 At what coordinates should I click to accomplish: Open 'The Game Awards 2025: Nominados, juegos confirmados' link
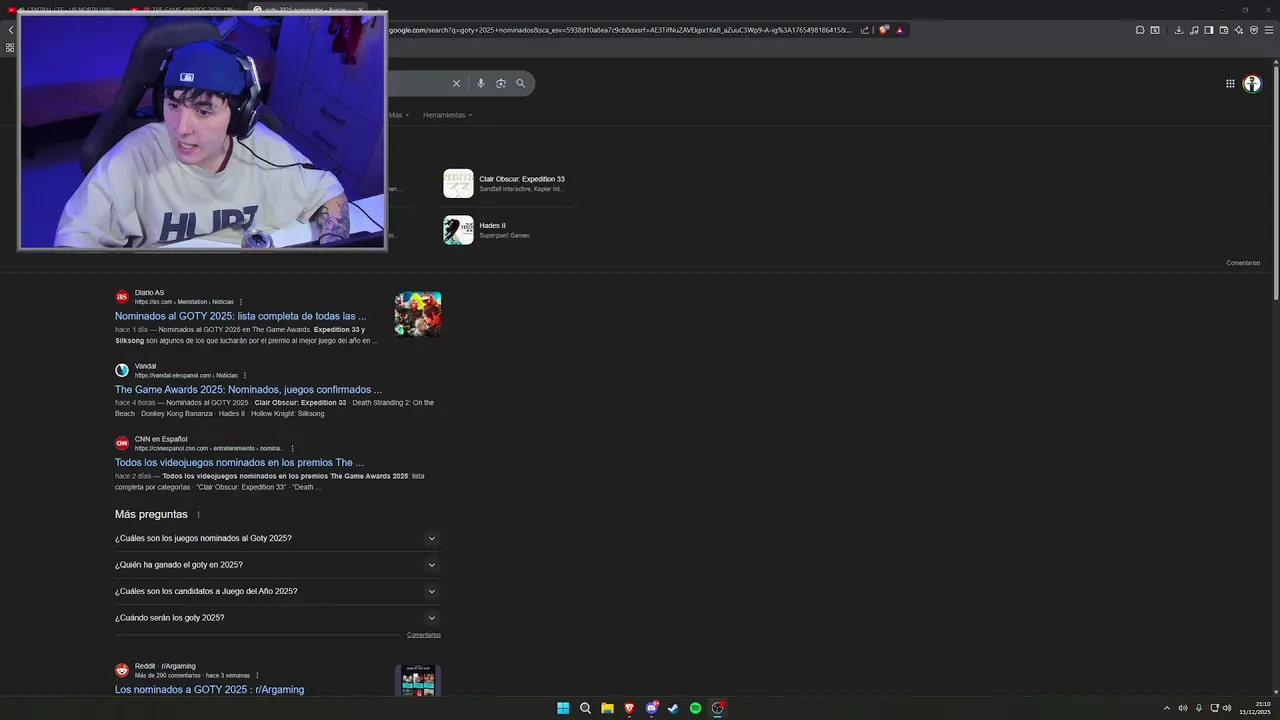tap(248, 390)
